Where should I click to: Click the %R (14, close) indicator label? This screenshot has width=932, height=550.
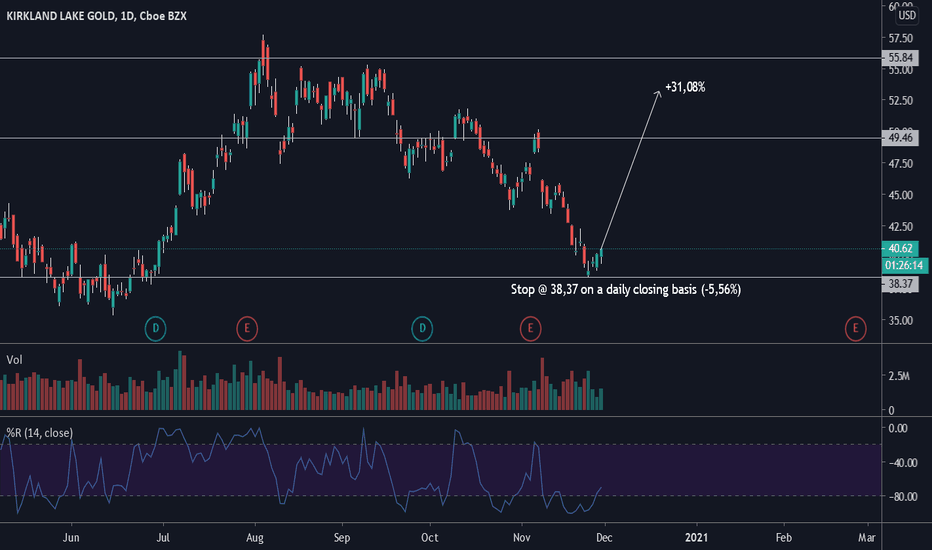(x=39, y=433)
